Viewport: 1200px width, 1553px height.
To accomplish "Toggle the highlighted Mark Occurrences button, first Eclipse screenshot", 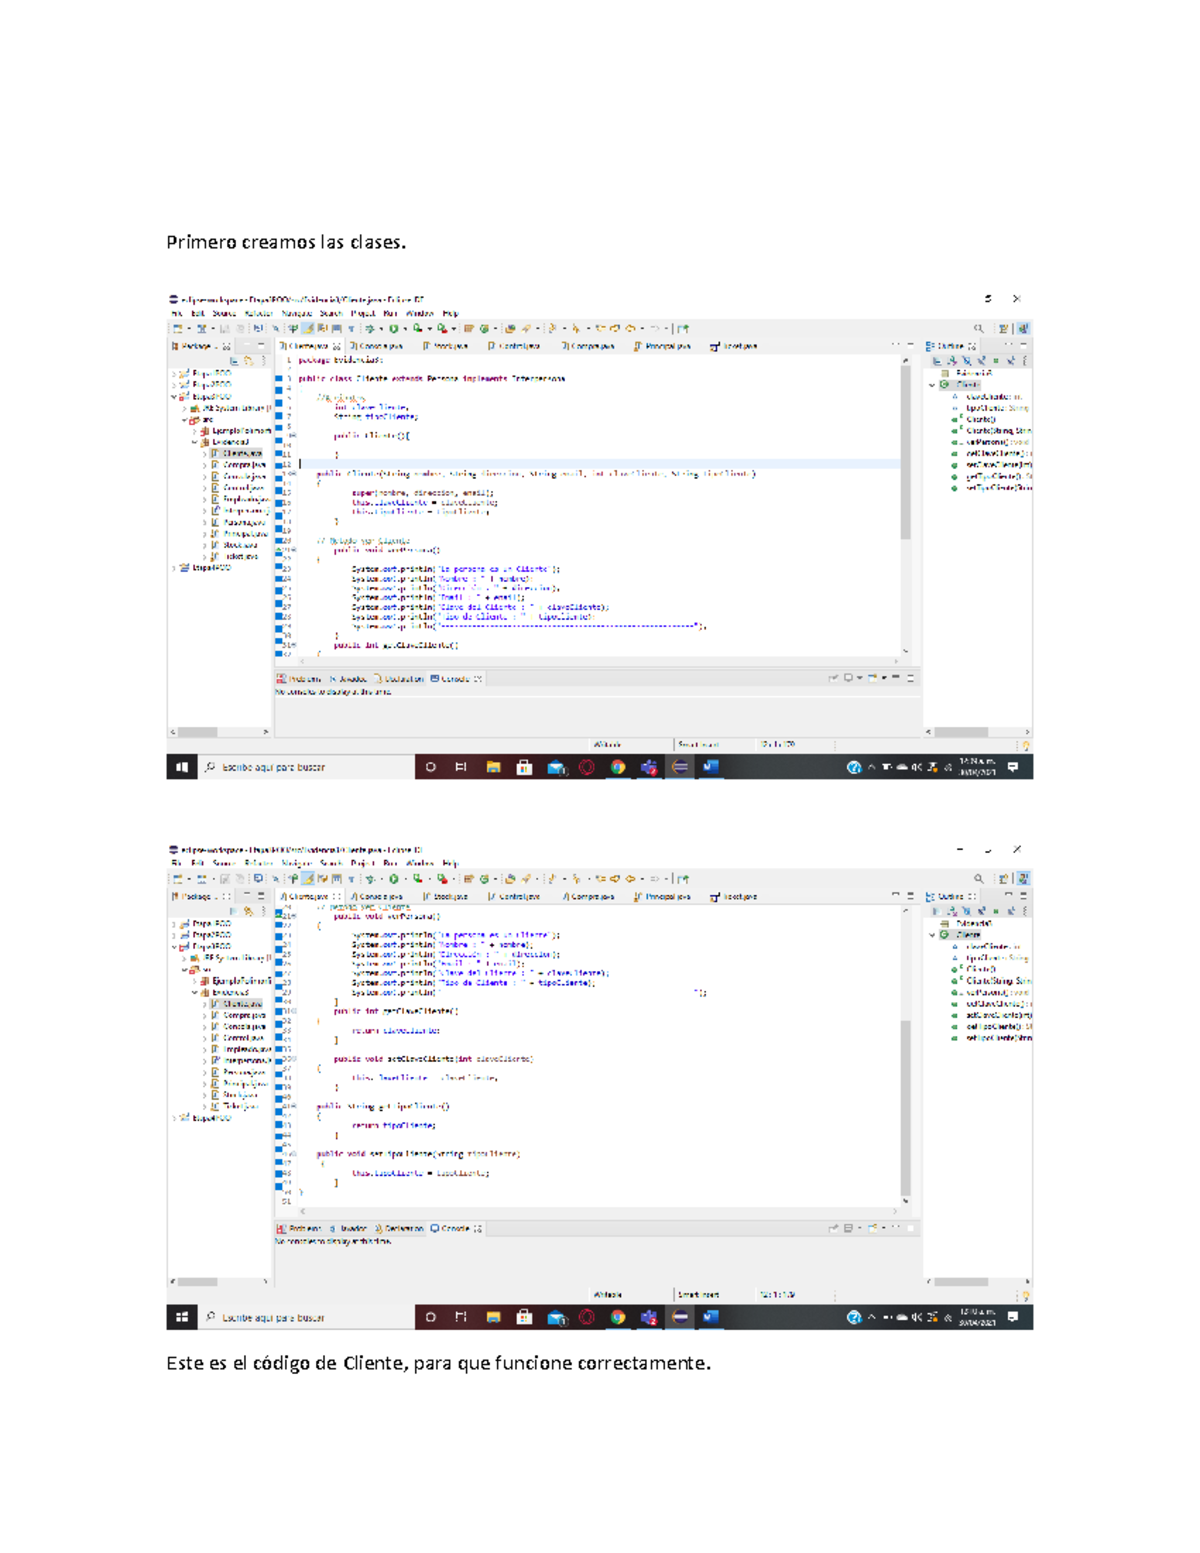I will click(x=310, y=328).
